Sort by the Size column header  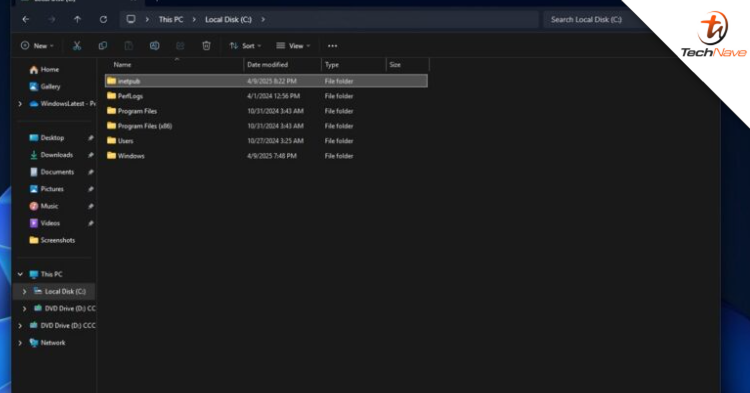[x=395, y=65]
